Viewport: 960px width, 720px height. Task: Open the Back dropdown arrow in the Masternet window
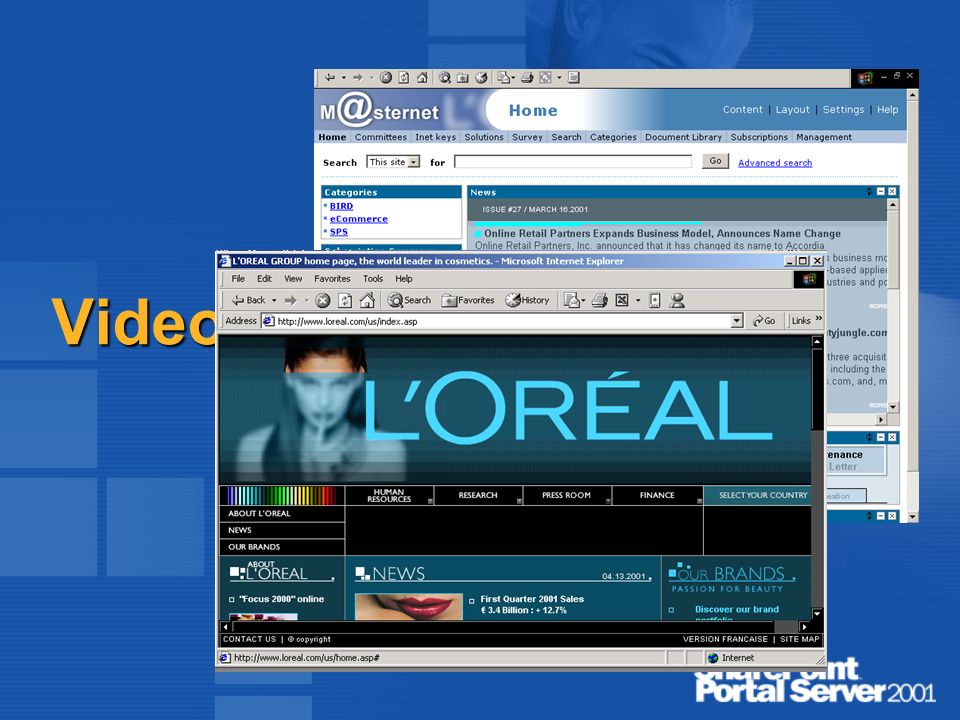(343, 78)
